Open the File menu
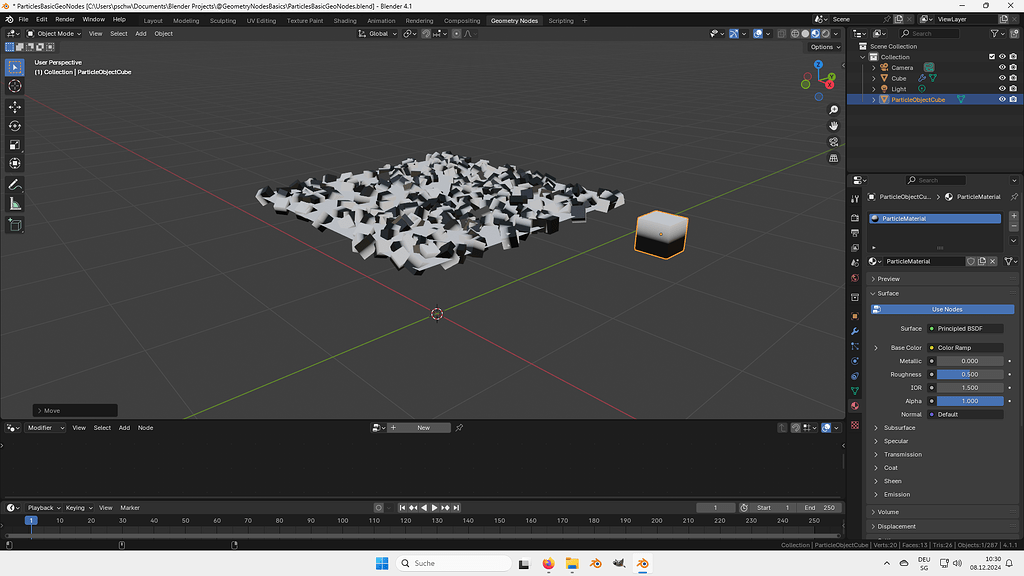The width and height of the screenshot is (1024, 576). point(24,20)
